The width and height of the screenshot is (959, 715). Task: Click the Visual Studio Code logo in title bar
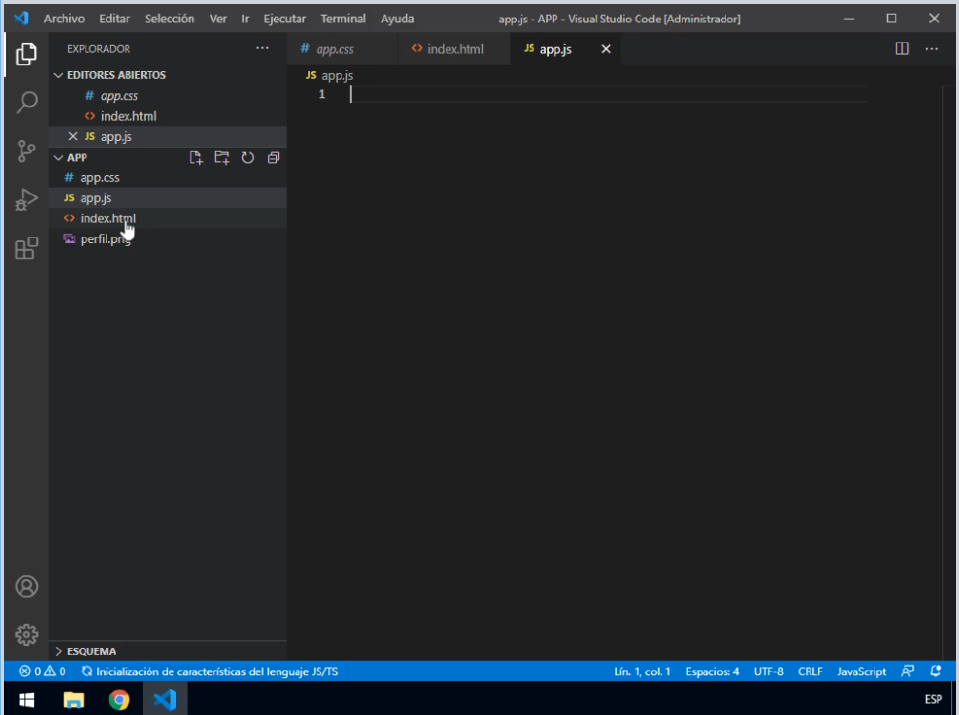coord(21,18)
